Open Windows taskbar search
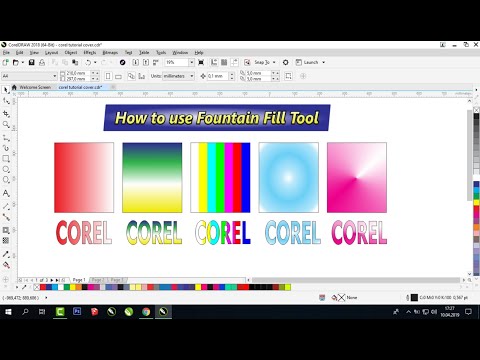 click(25, 312)
